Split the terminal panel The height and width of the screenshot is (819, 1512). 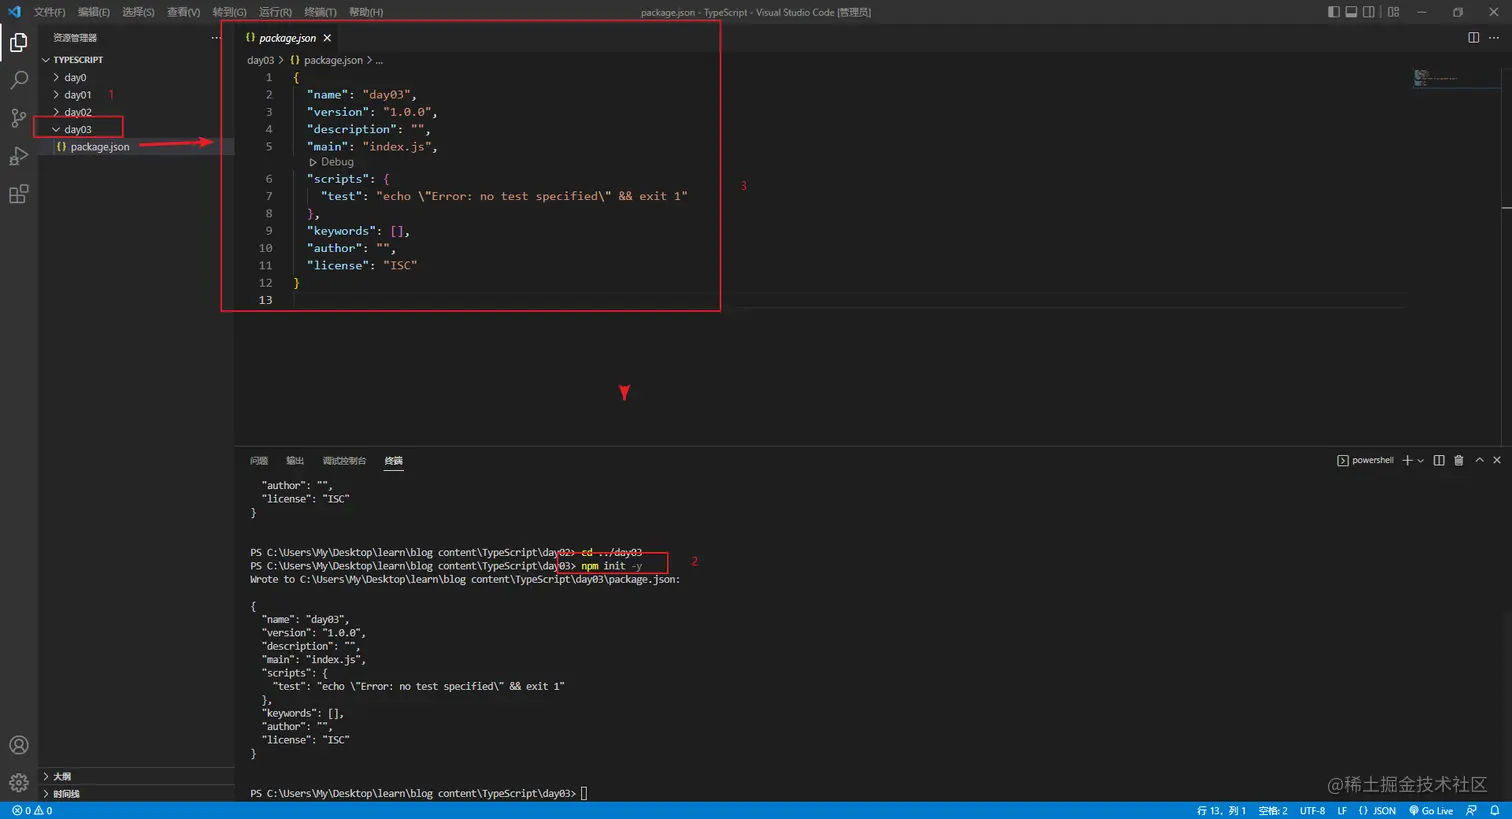pos(1439,460)
